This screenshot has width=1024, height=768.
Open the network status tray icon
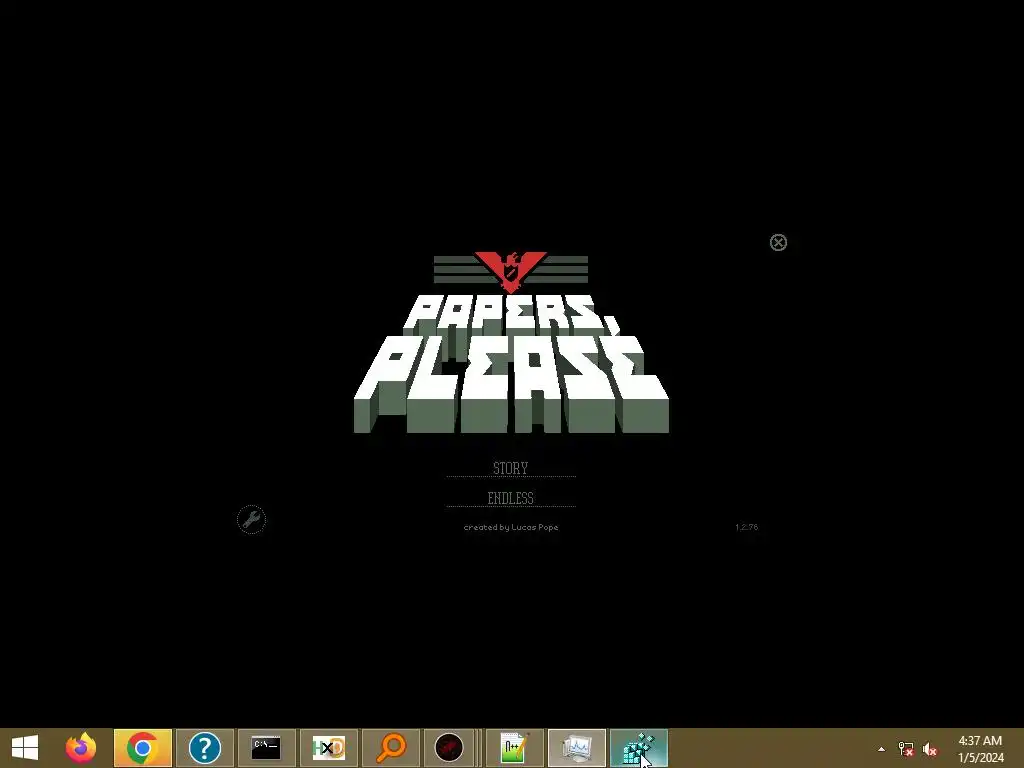(906, 749)
